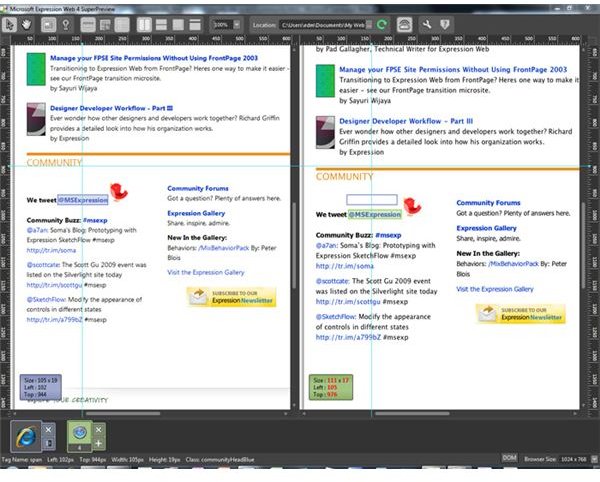Open the wrench options tool
The height and width of the screenshot is (482, 600).
pos(427,25)
